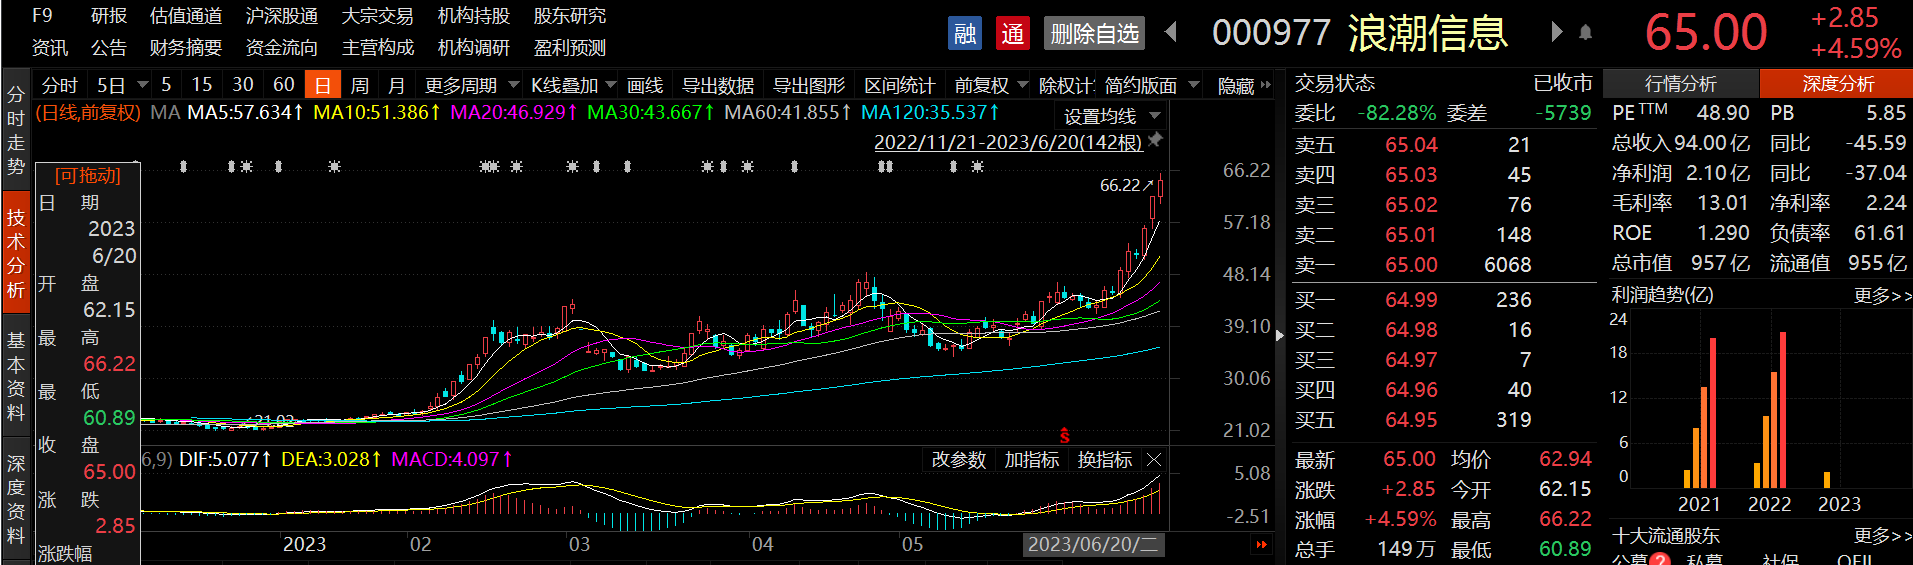This screenshot has width=1913, height=565.
Task: Click 更多>> beside 十大流通股东
Action: (1882, 535)
